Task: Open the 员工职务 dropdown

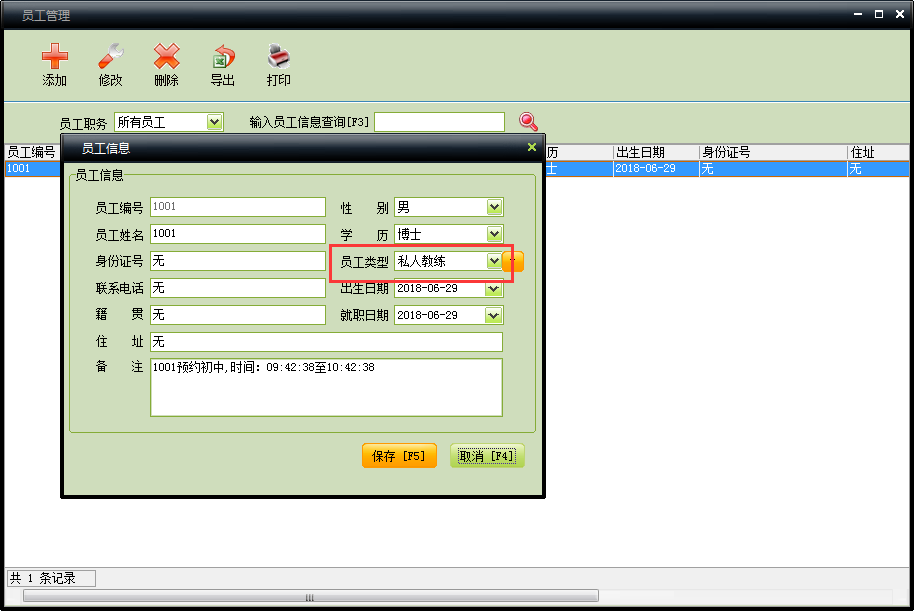Action: point(214,122)
